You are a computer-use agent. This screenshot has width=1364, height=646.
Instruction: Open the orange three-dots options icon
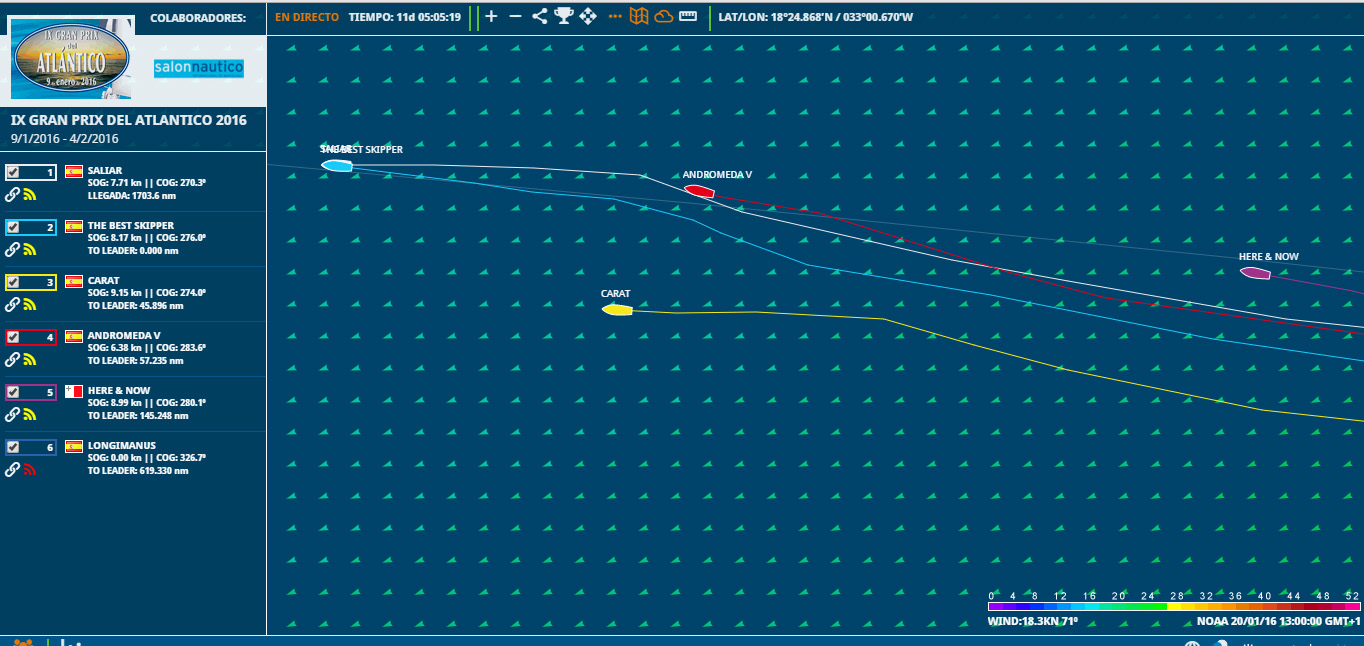(615, 16)
